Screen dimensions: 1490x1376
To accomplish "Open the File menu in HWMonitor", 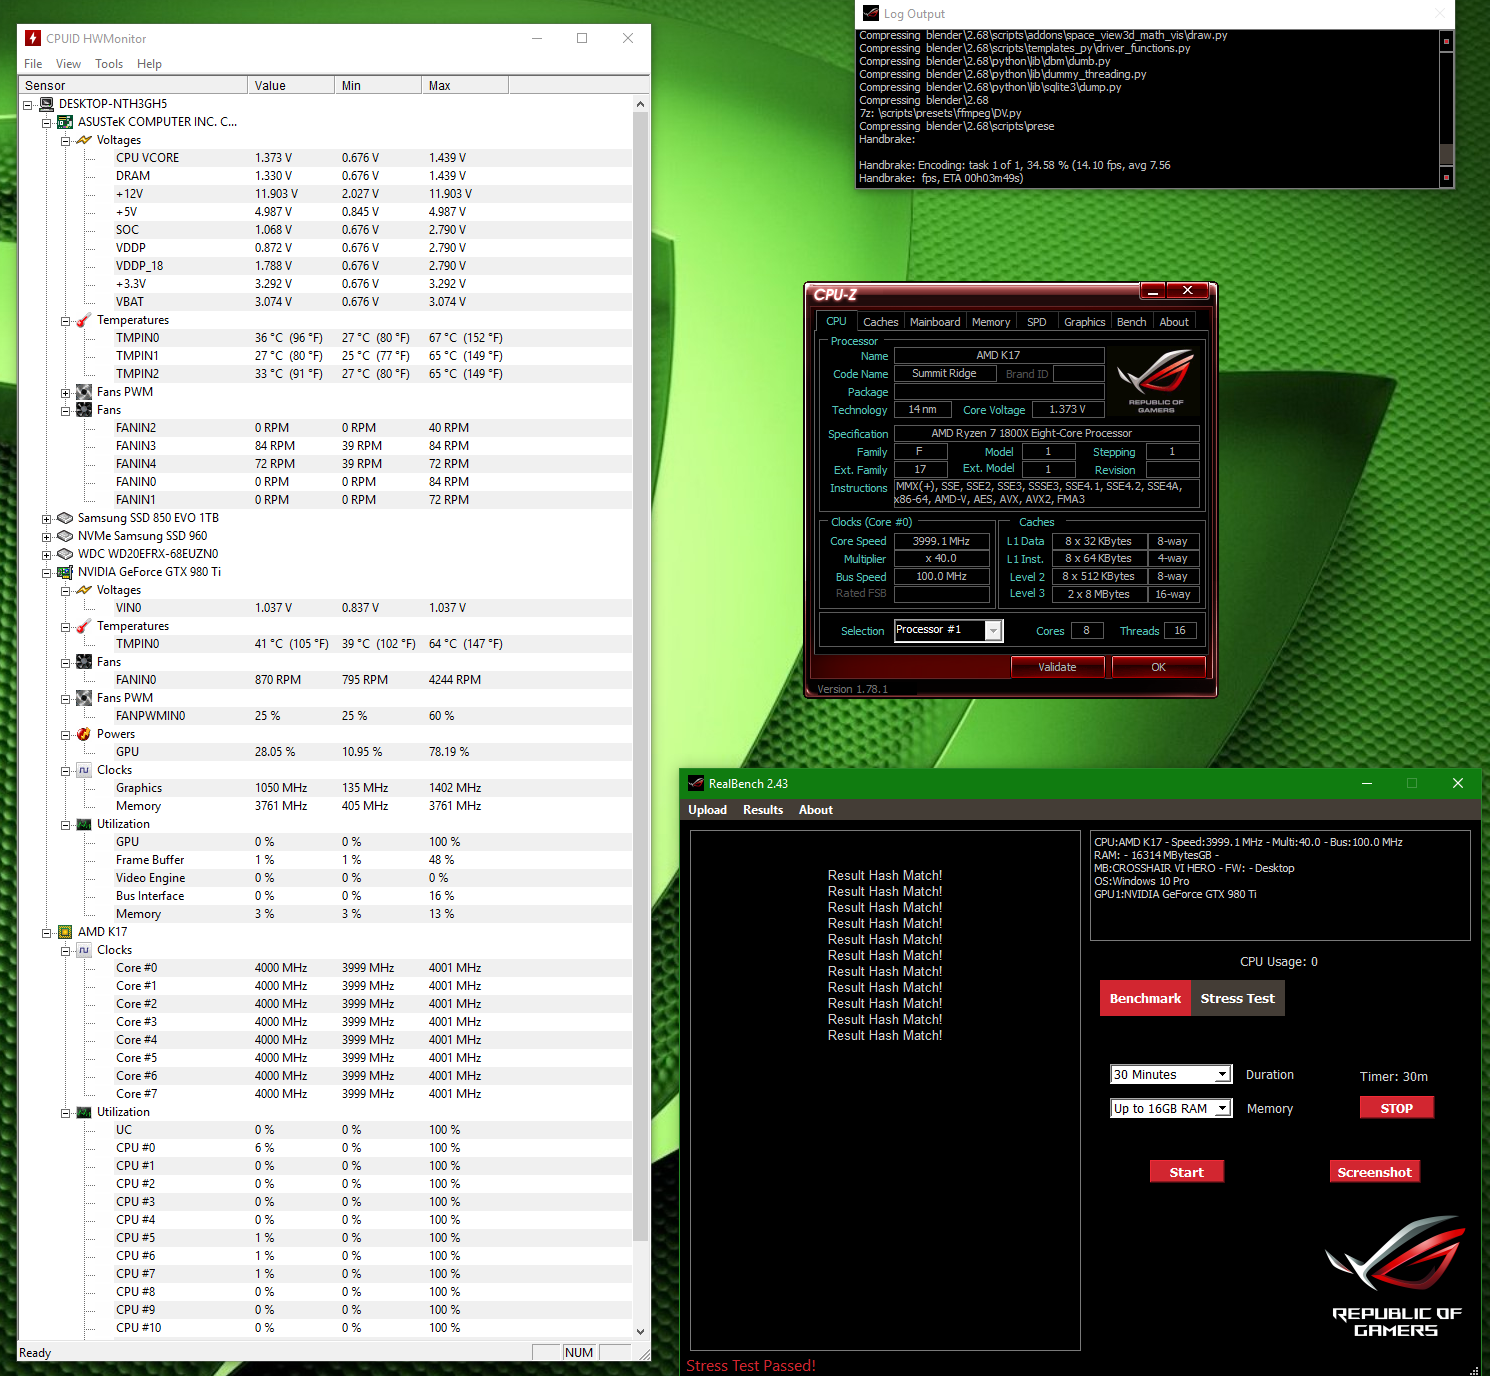I will (33, 64).
